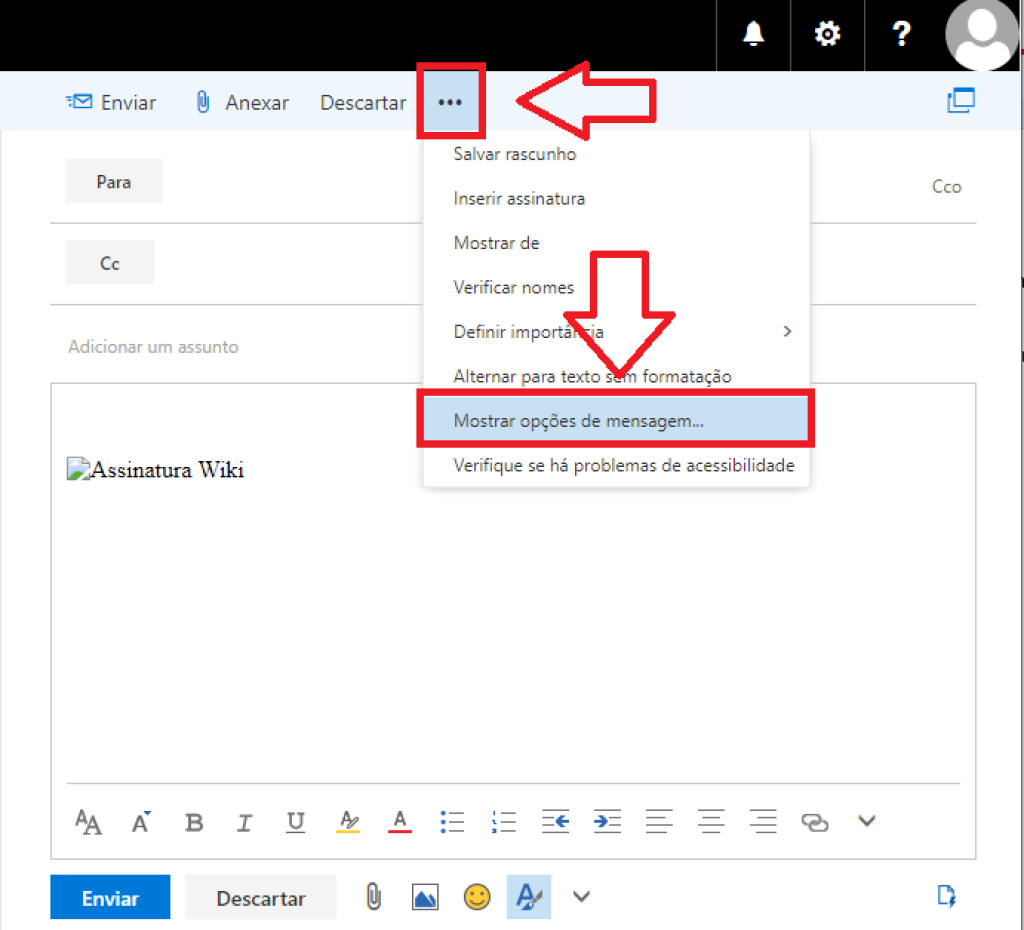Click Anexar with paperclip in toolbar
The height and width of the screenshot is (930, 1024).
pyautogui.click(x=242, y=103)
